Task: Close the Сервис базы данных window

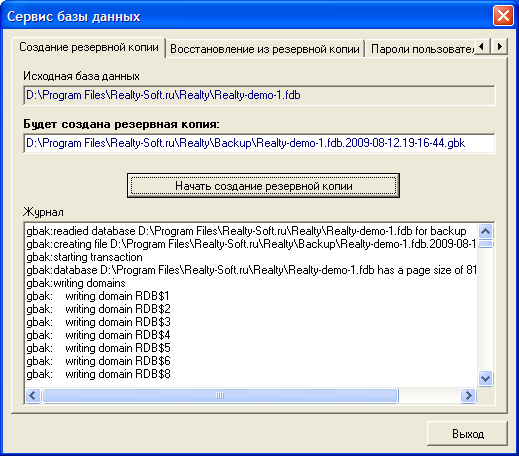Action: [503, 15]
